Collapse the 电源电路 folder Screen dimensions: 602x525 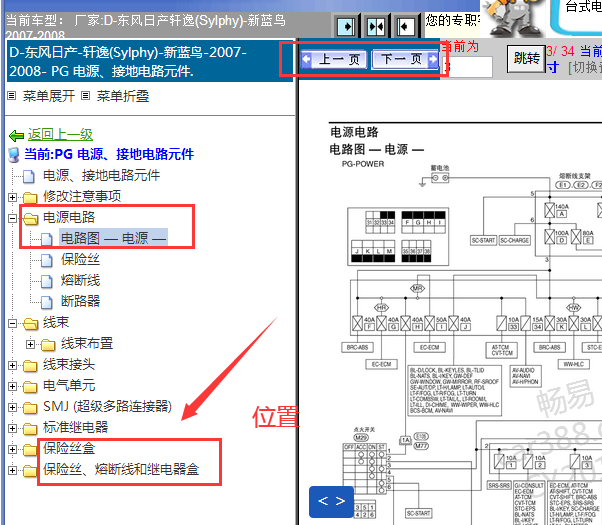12,218
